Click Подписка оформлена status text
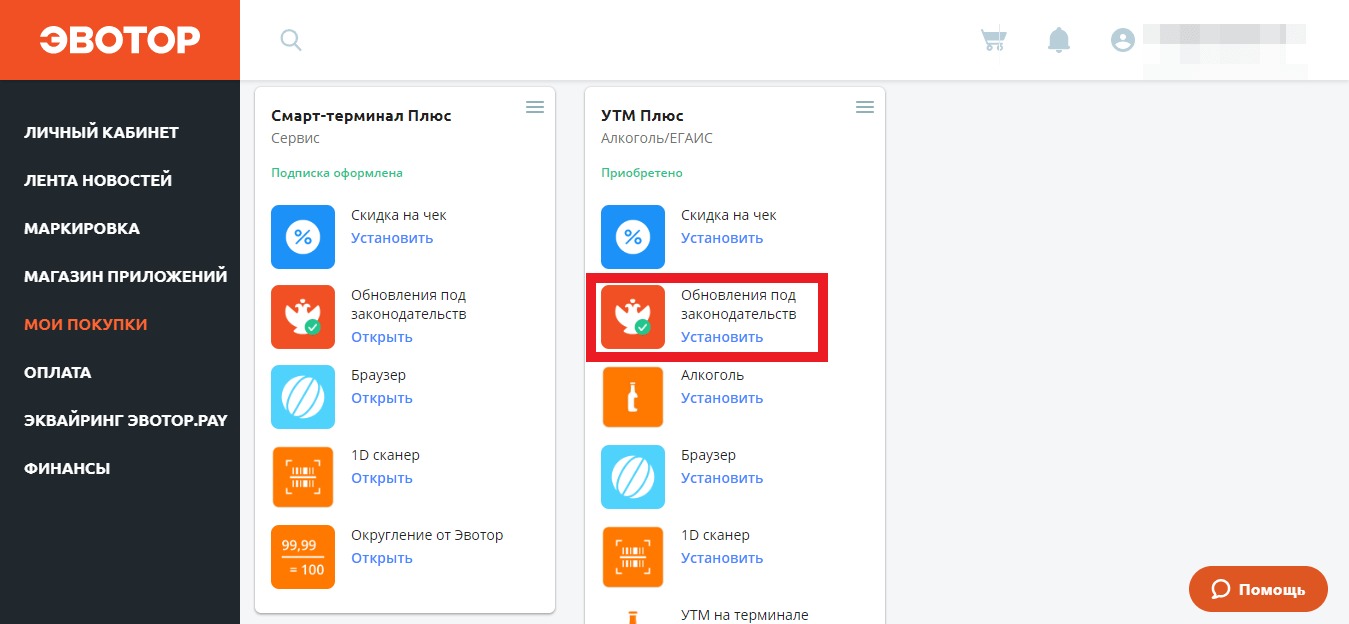 point(337,173)
